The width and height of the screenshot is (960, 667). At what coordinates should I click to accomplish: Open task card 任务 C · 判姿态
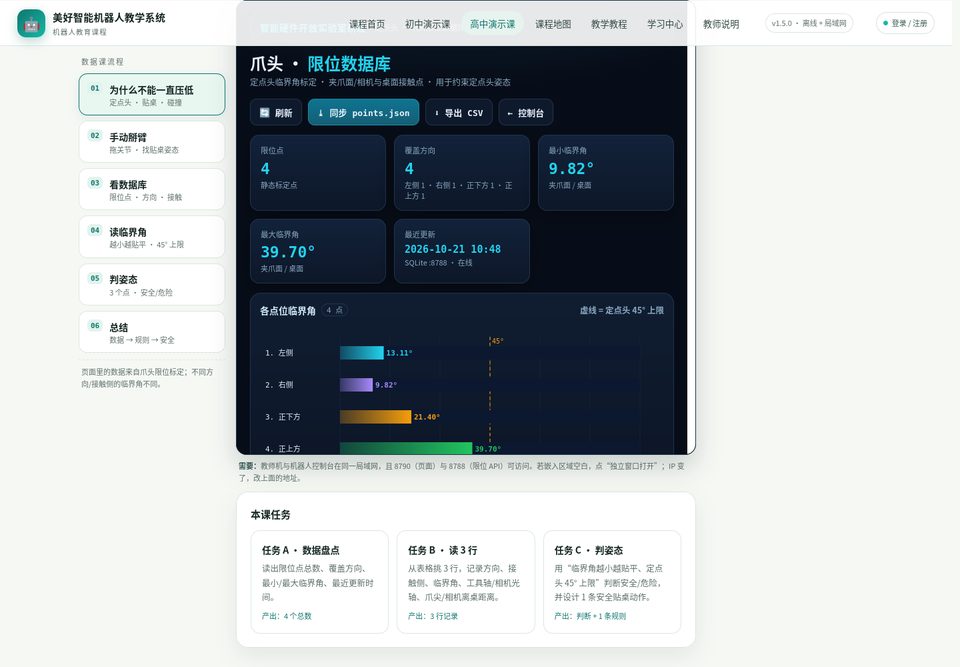[612, 582]
